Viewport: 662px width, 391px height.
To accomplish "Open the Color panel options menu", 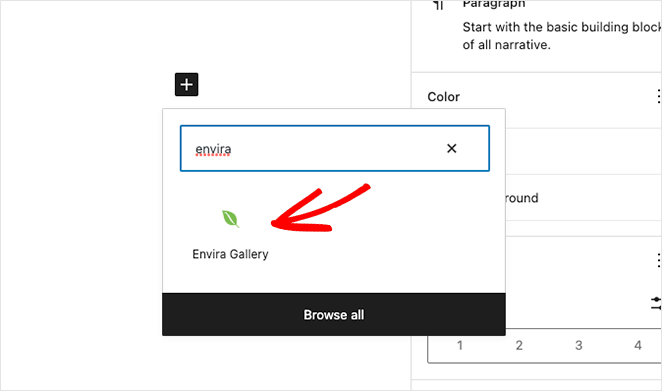I will click(658, 97).
